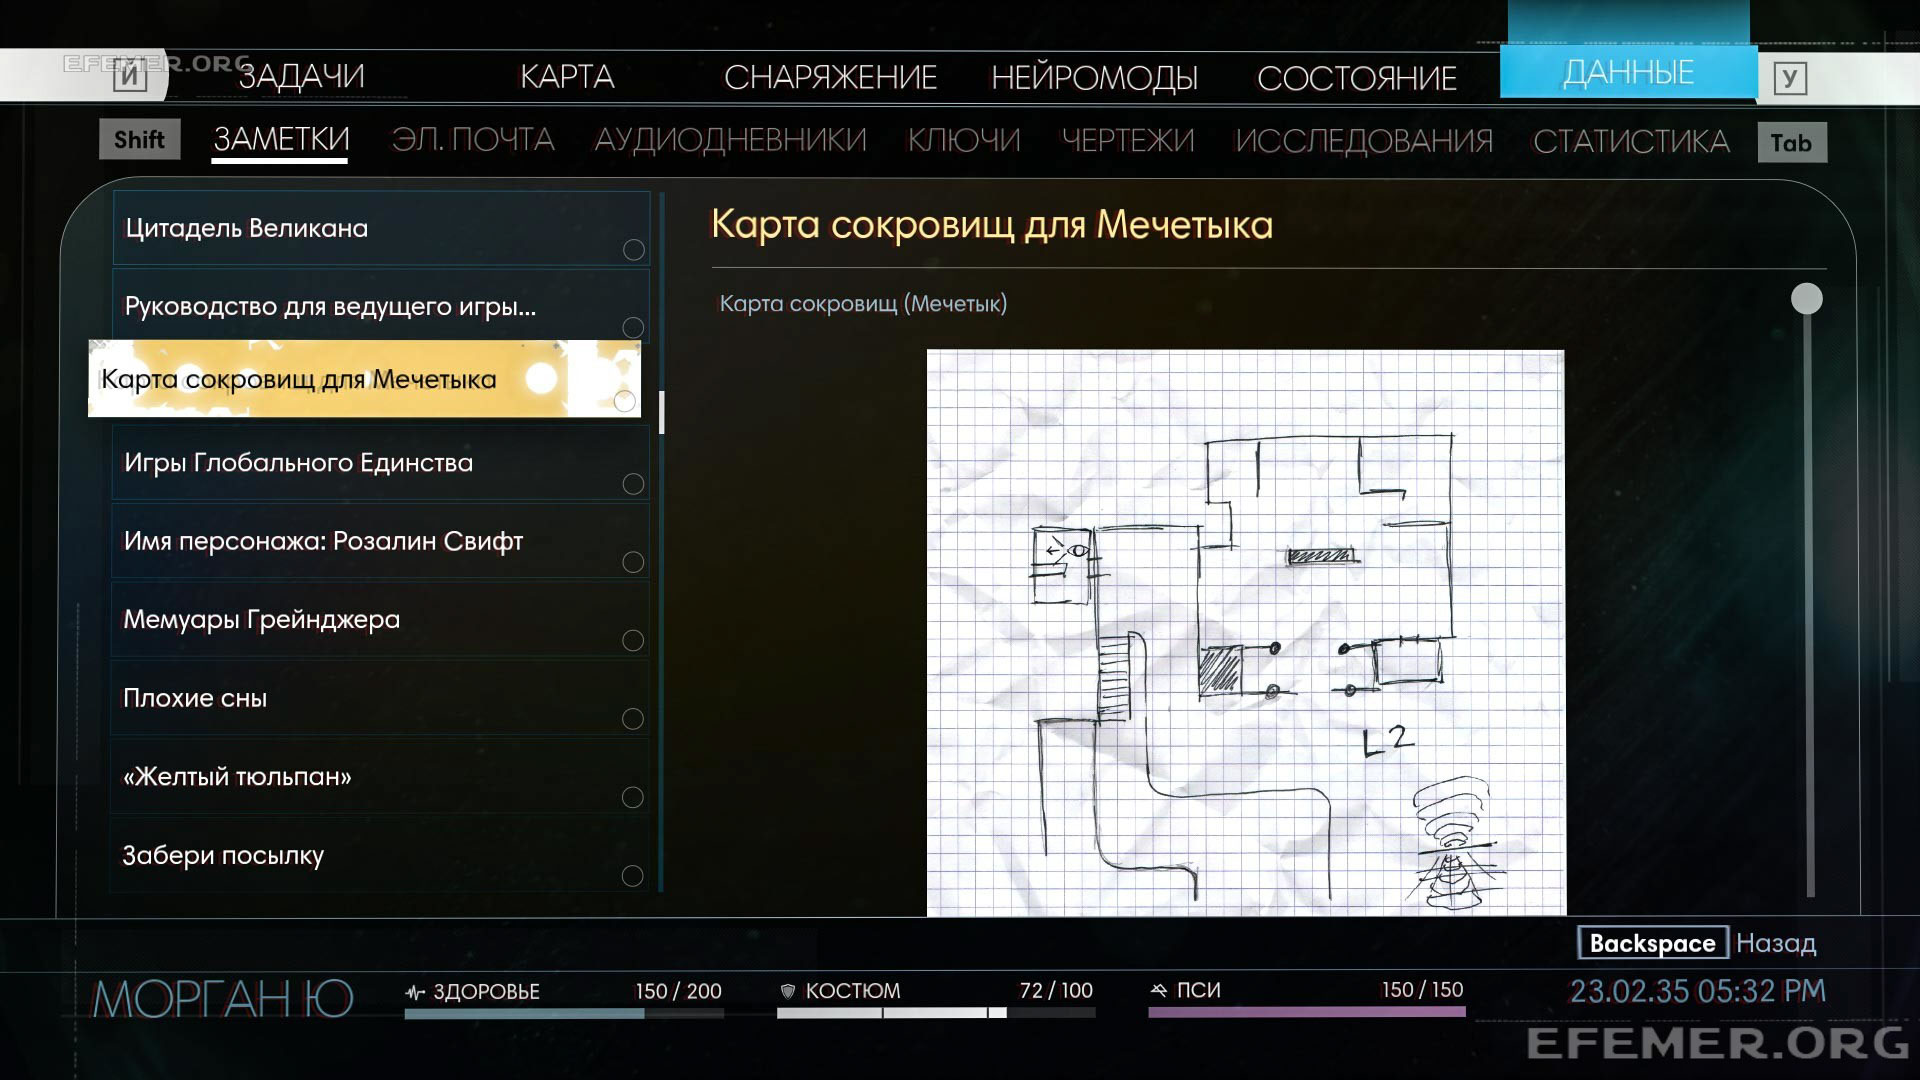
Task: Click the psi value 150 / 150
Action: coord(1422,989)
